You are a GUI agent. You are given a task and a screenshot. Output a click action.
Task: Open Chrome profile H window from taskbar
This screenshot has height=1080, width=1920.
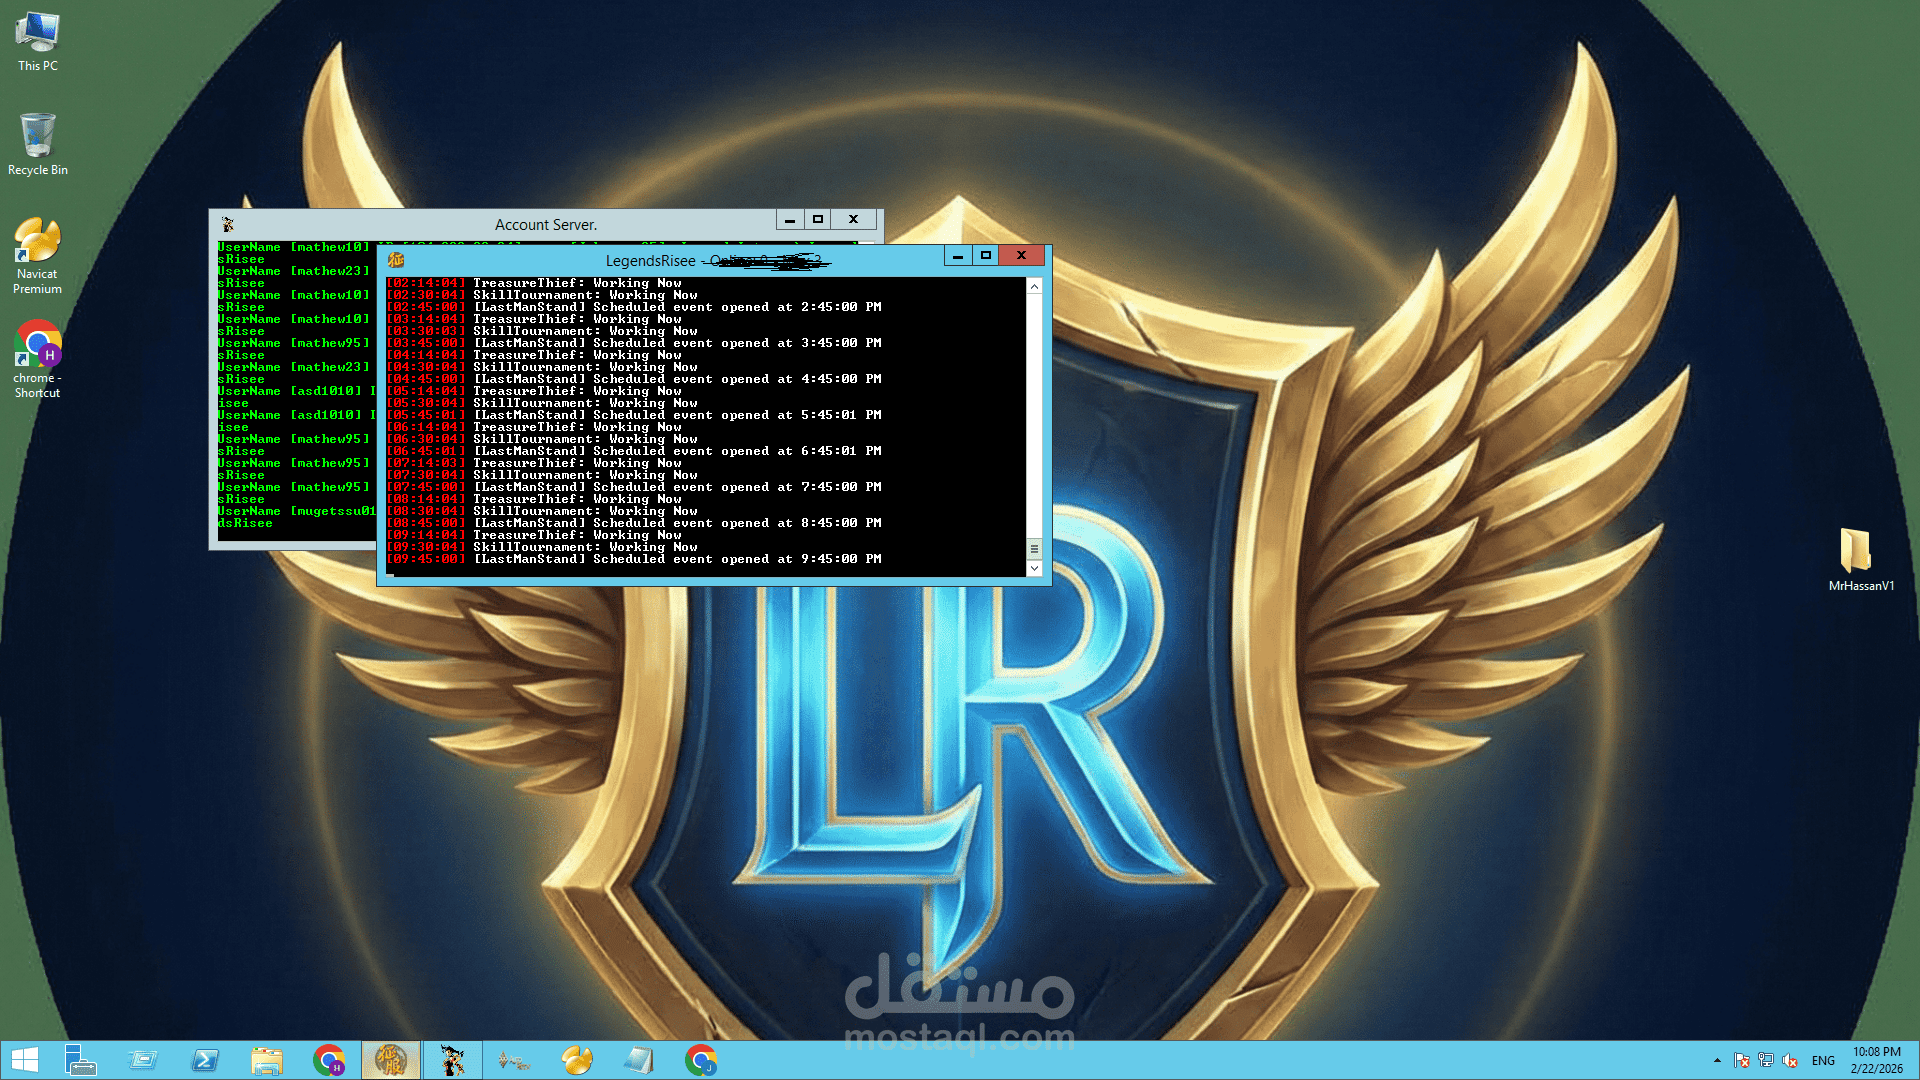330,1060
